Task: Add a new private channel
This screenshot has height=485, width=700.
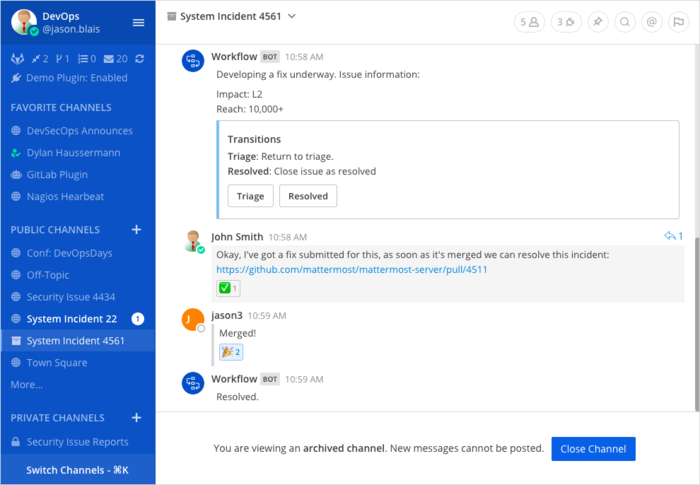Action: pos(137,417)
